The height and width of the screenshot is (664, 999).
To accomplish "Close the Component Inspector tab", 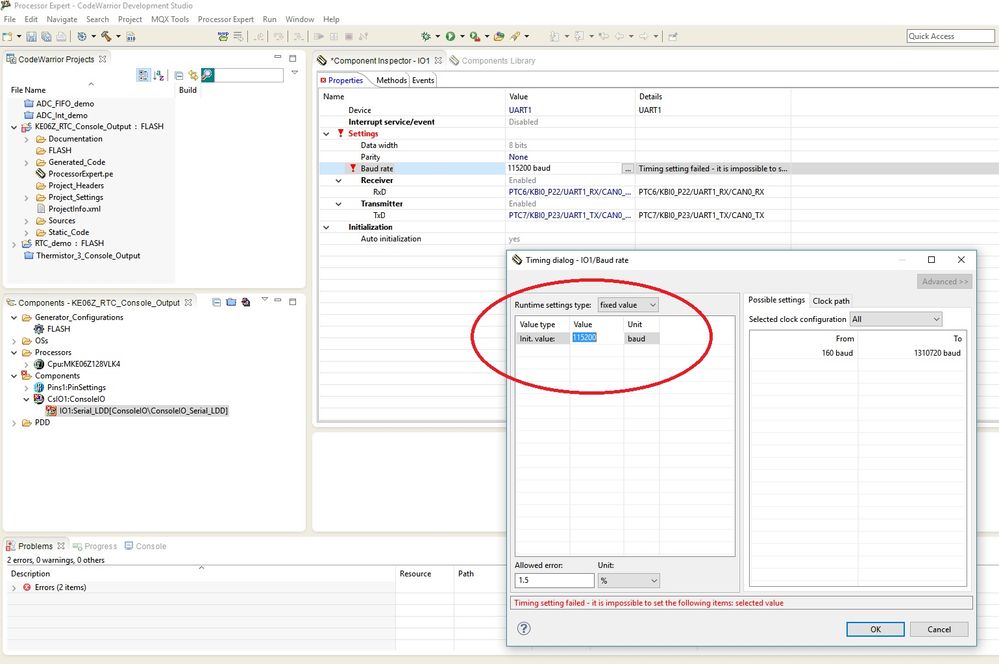I will click(x=438, y=61).
